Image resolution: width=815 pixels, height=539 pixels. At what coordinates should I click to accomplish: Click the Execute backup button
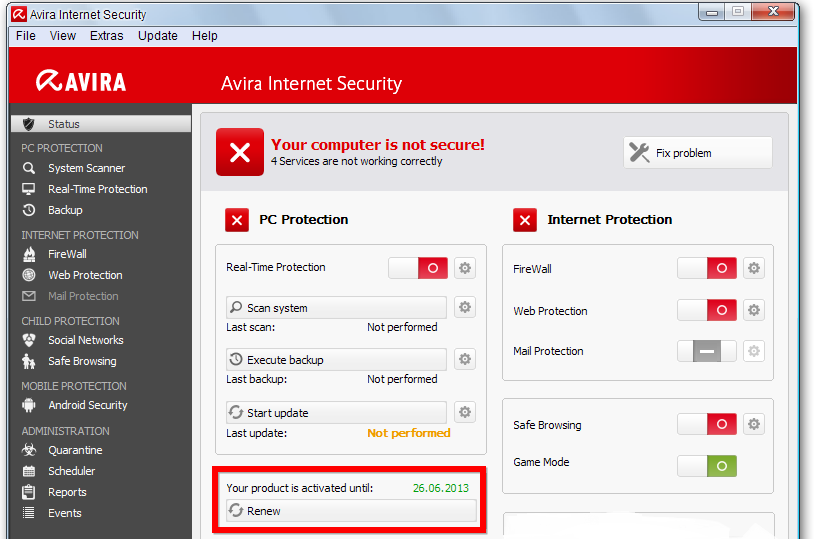336,360
